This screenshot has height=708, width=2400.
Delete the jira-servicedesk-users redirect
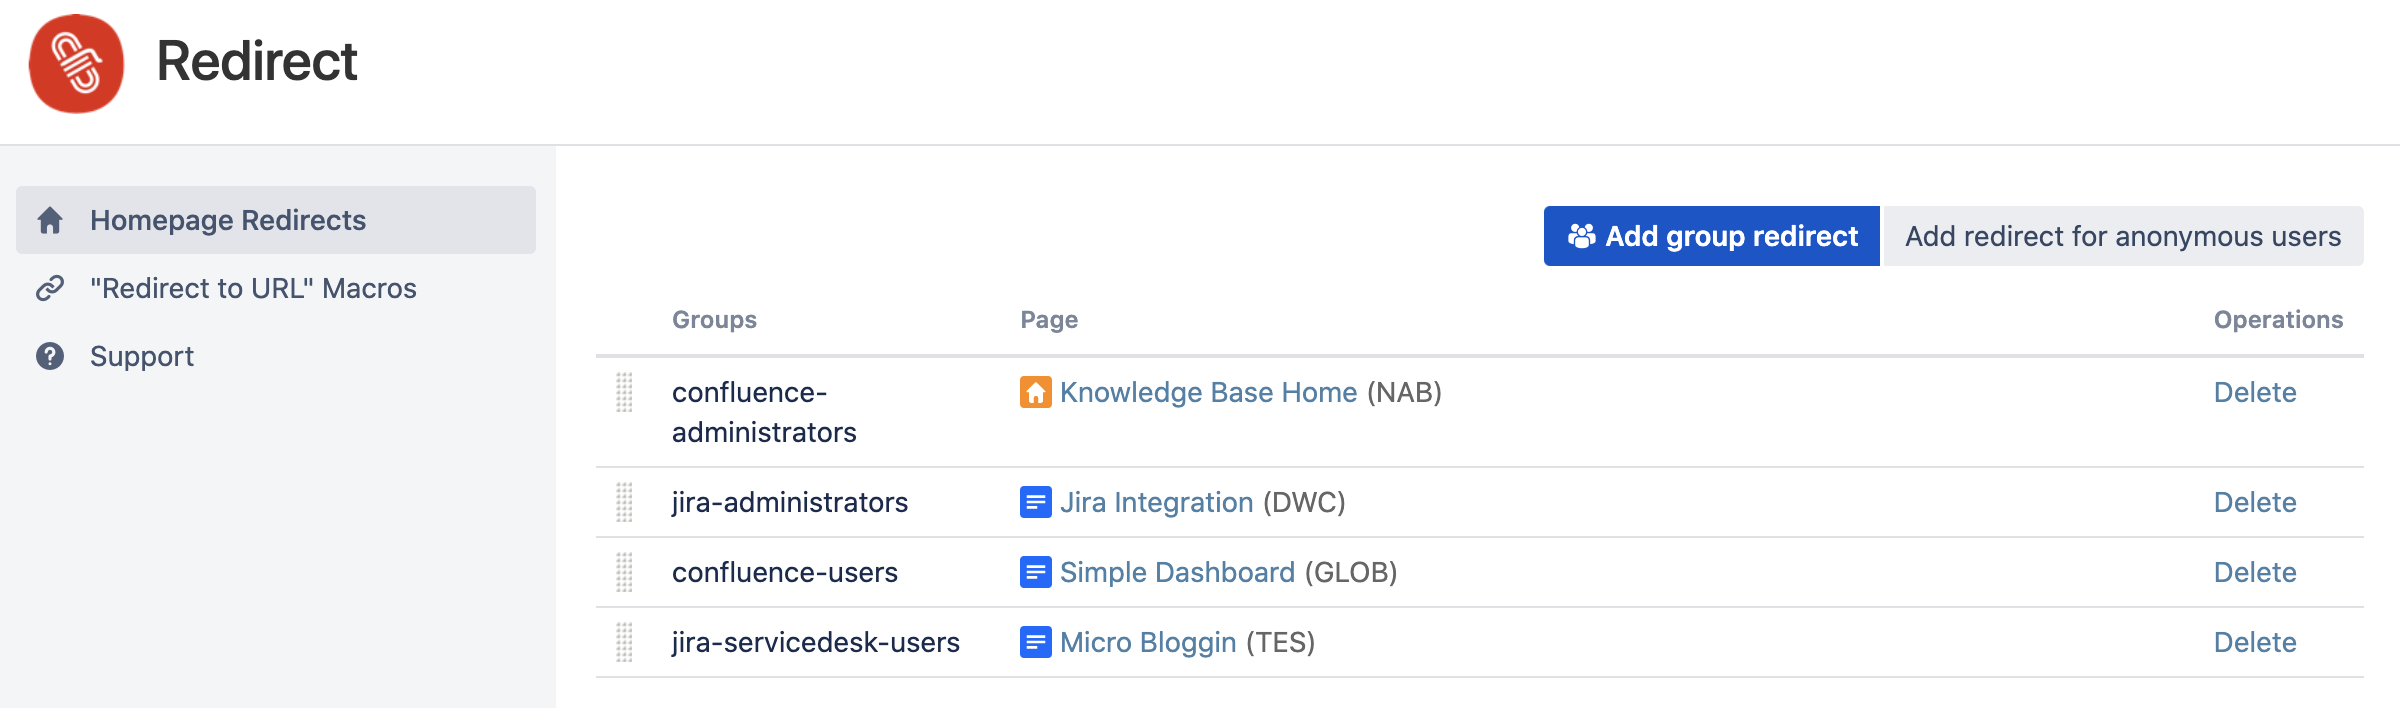2254,642
